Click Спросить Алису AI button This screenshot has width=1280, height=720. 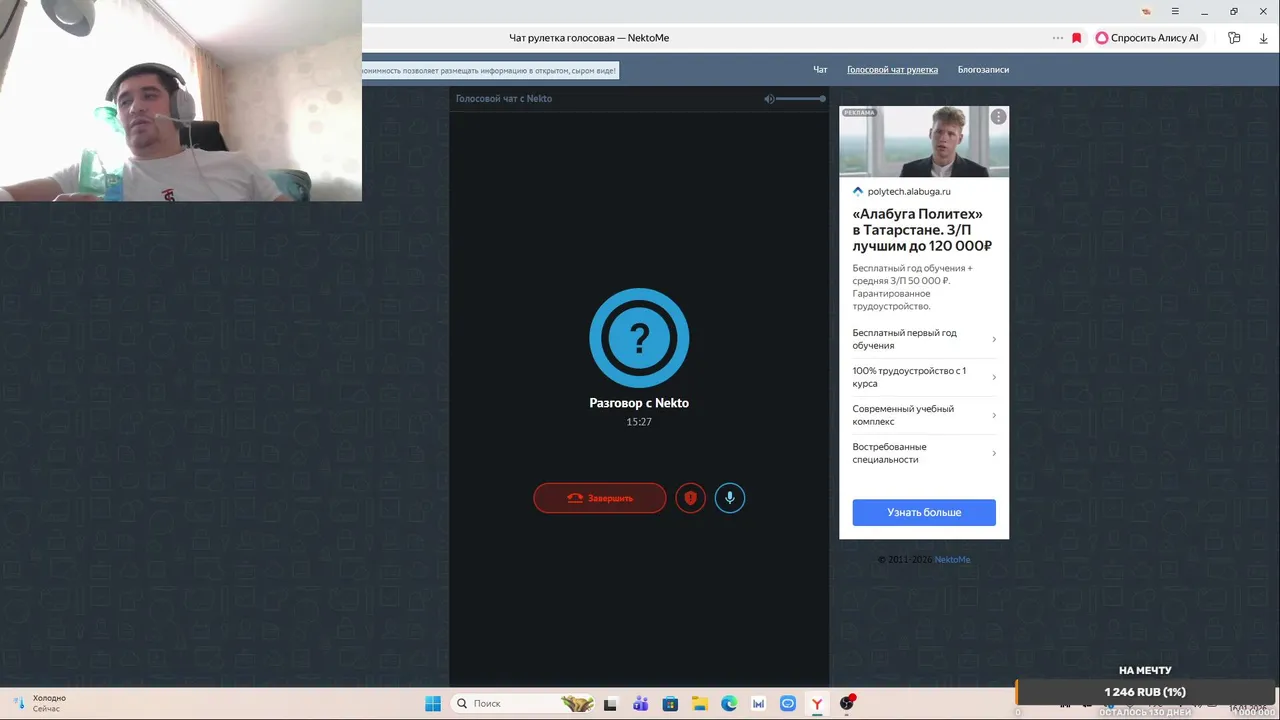(x=1146, y=38)
